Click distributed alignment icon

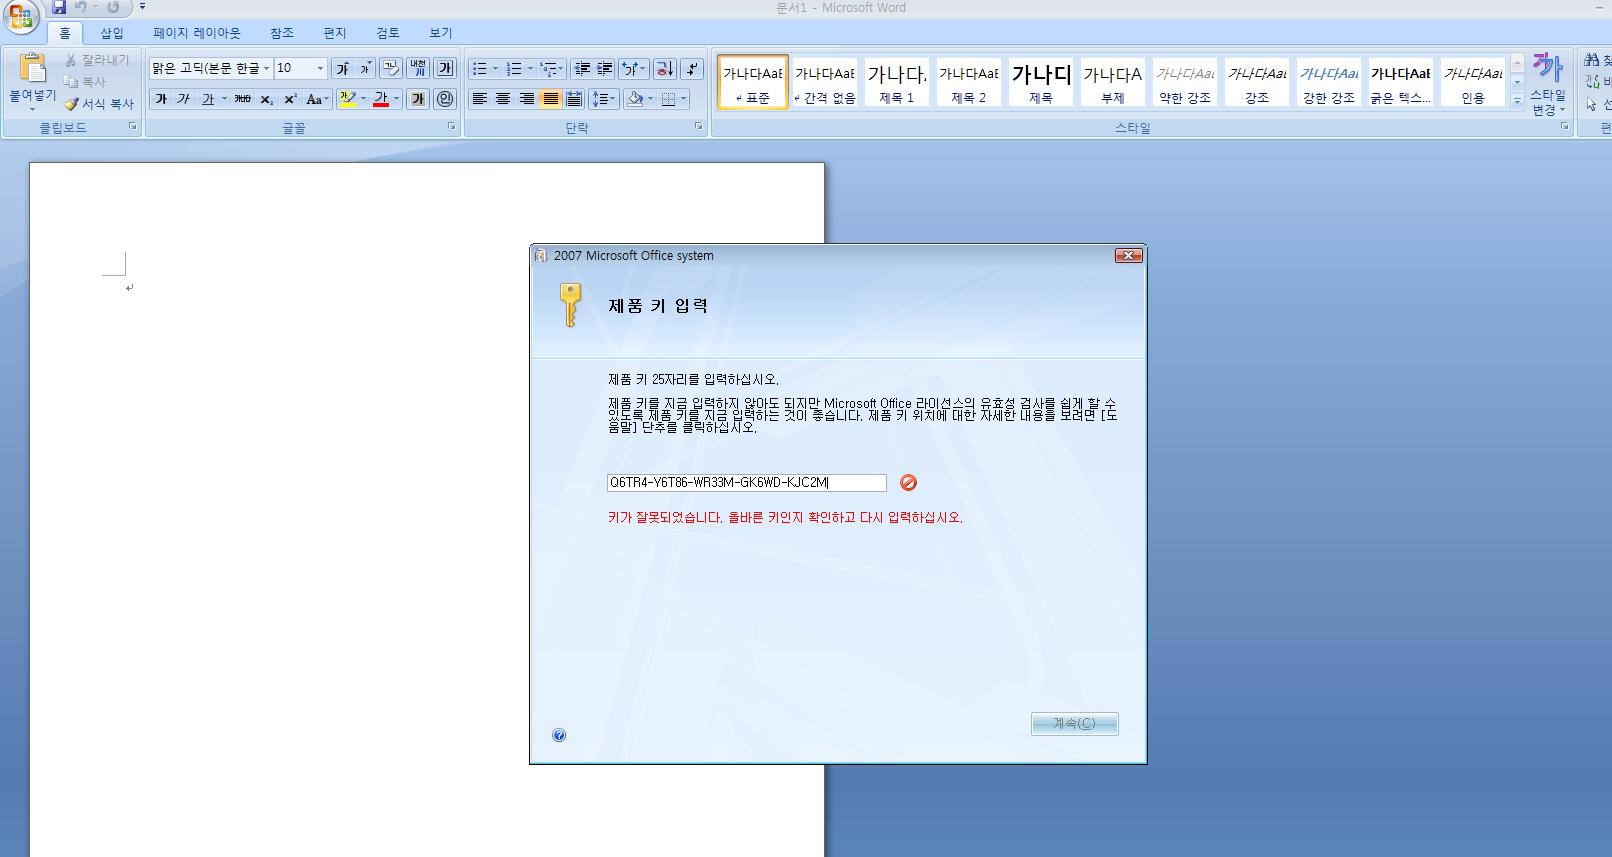[574, 99]
